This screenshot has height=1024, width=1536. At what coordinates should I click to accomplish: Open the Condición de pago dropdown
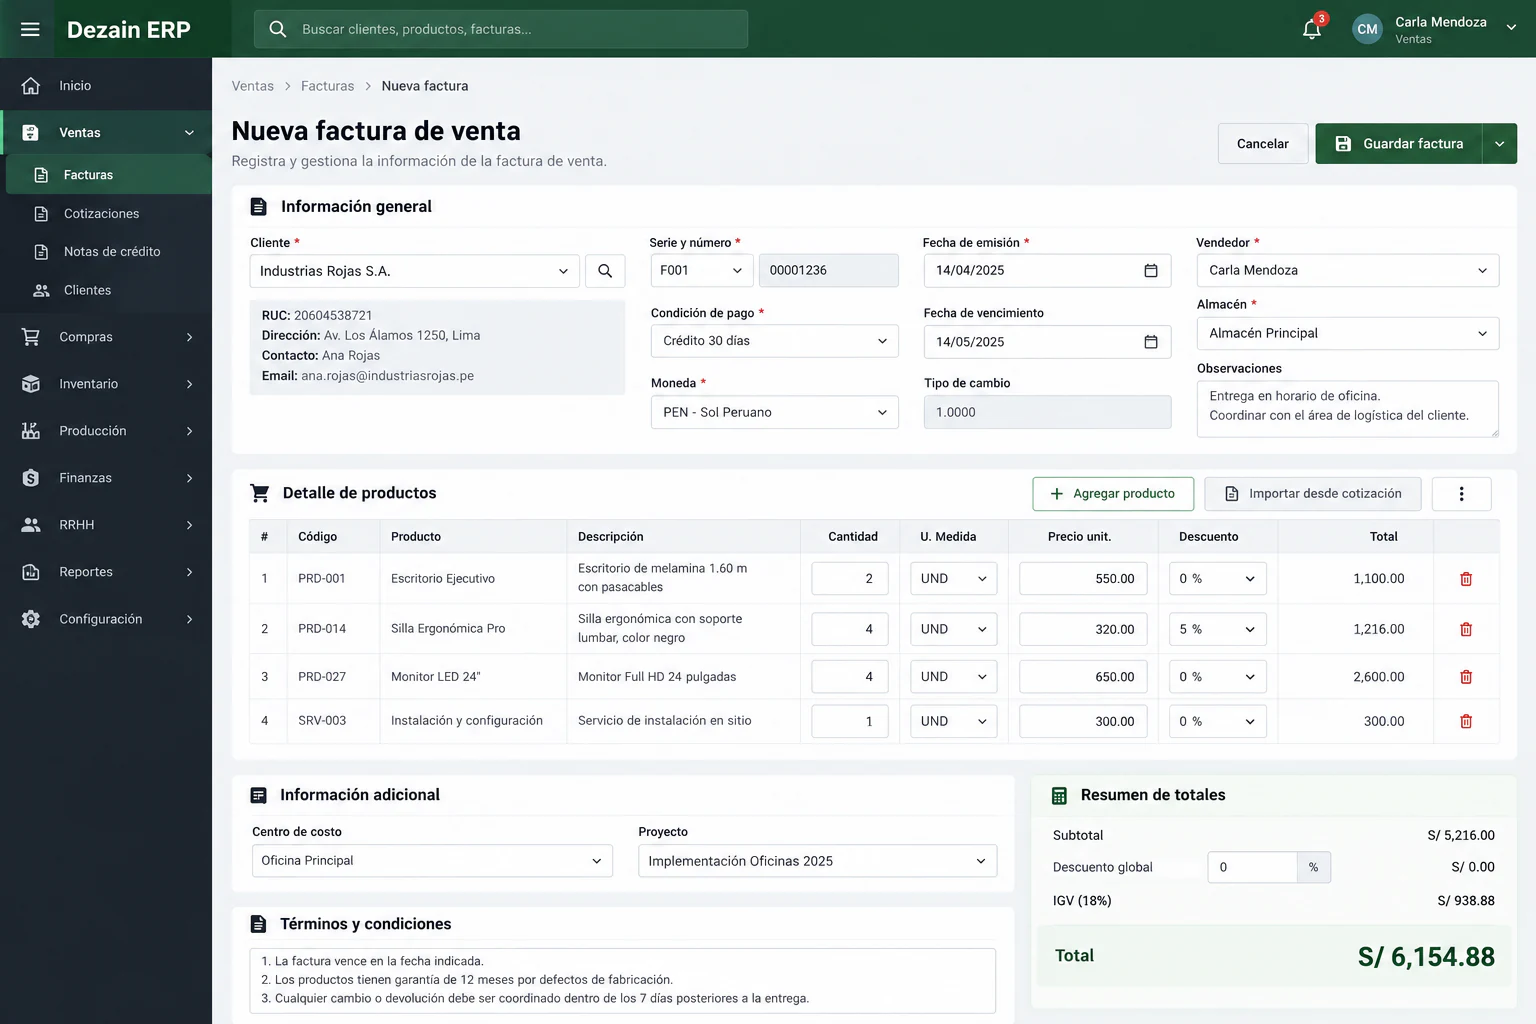tap(774, 341)
